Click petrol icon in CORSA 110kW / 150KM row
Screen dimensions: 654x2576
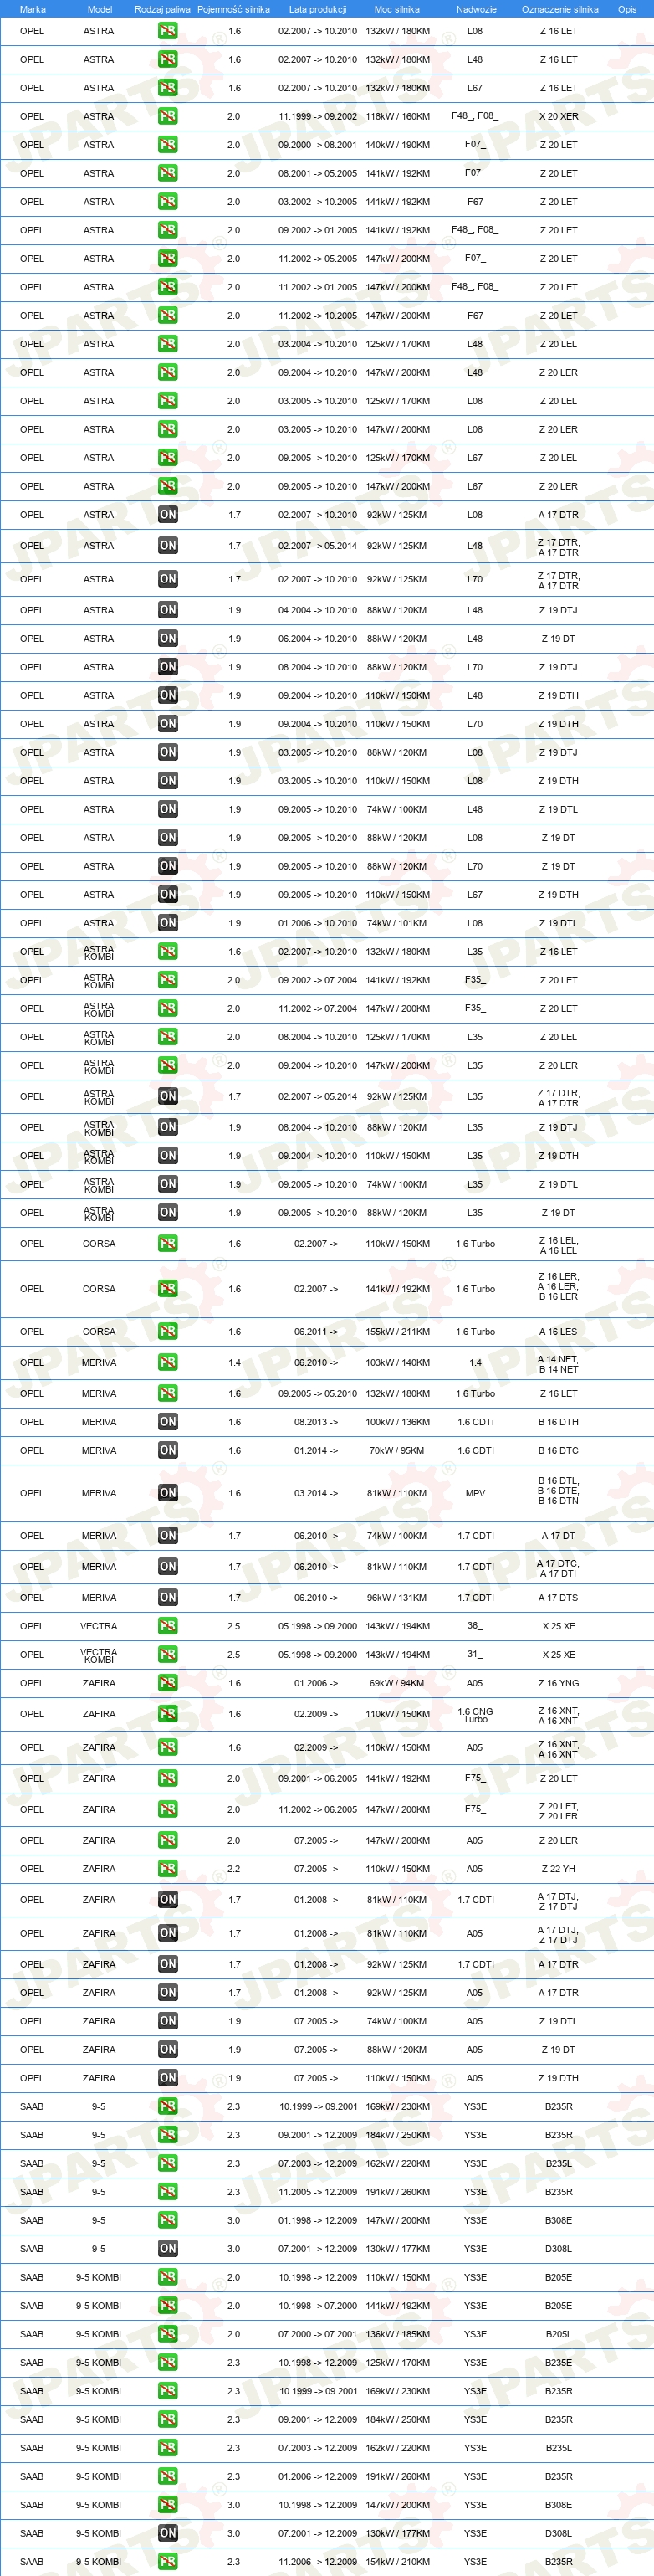(168, 1244)
